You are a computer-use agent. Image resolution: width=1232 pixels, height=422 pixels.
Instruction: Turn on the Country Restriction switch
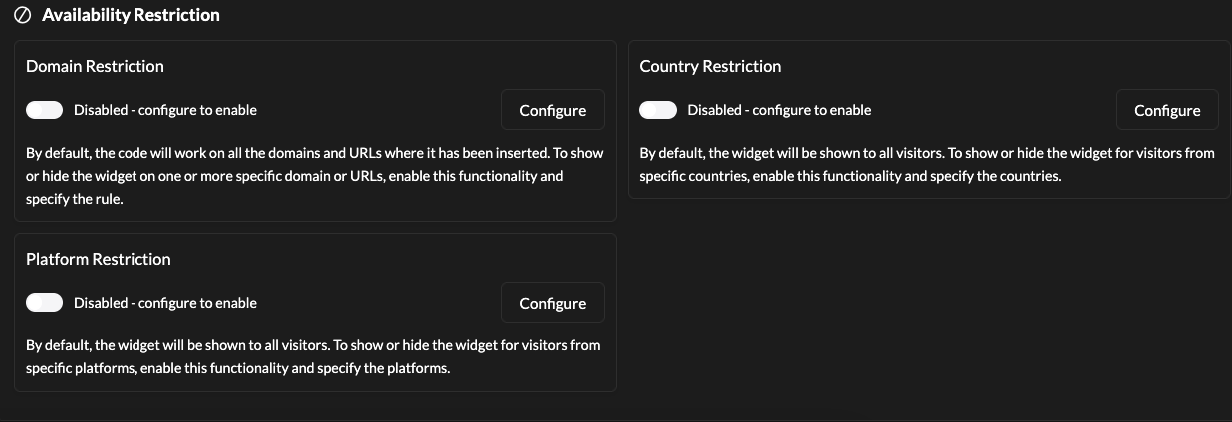pyautogui.click(x=658, y=110)
